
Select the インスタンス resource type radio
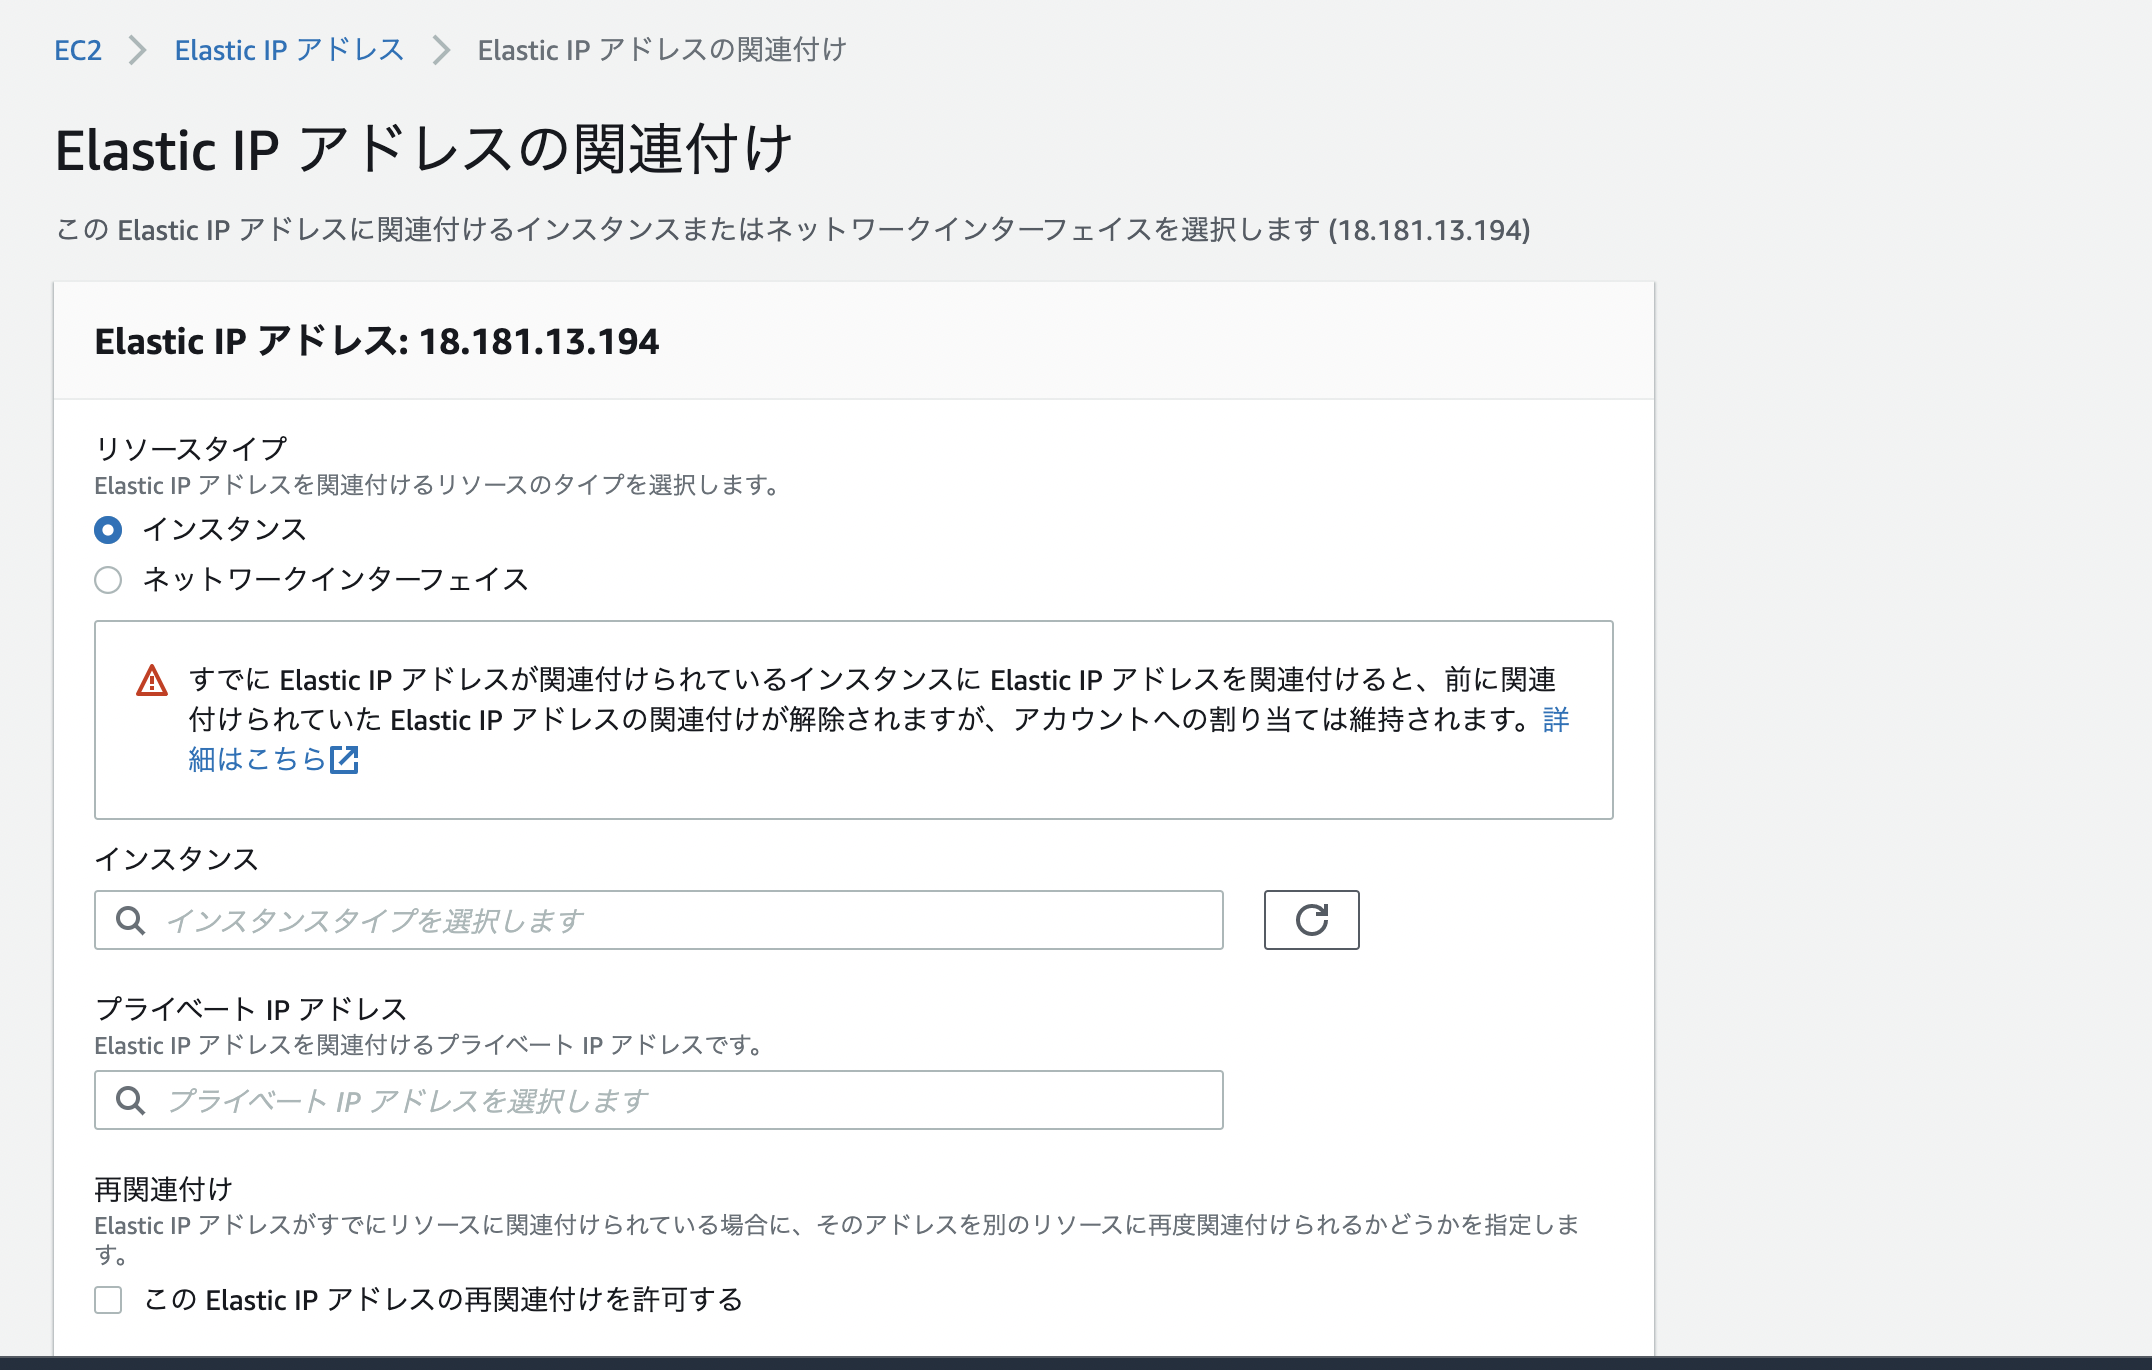tap(108, 530)
